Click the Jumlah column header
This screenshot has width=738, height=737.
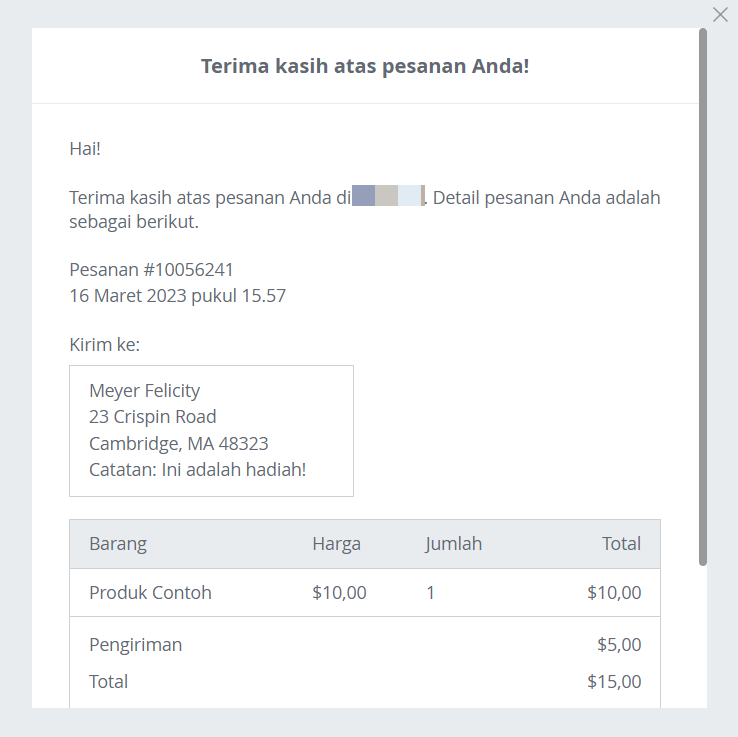click(454, 544)
